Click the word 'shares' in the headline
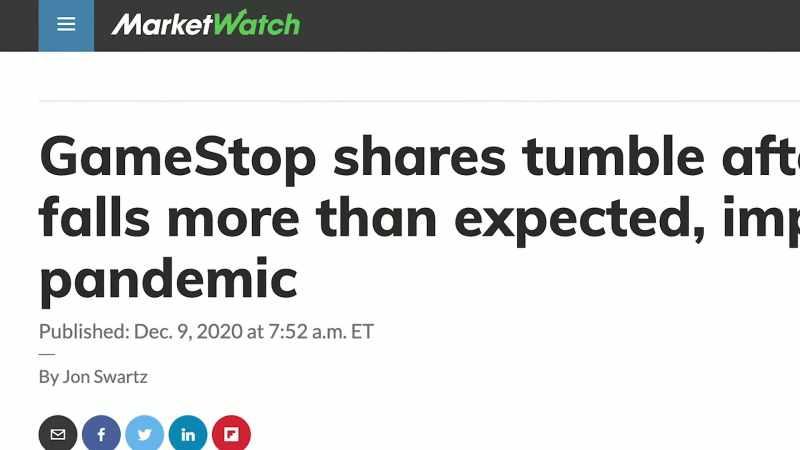Image resolution: width=800 pixels, height=450 pixels. pyautogui.click(x=419, y=156)
